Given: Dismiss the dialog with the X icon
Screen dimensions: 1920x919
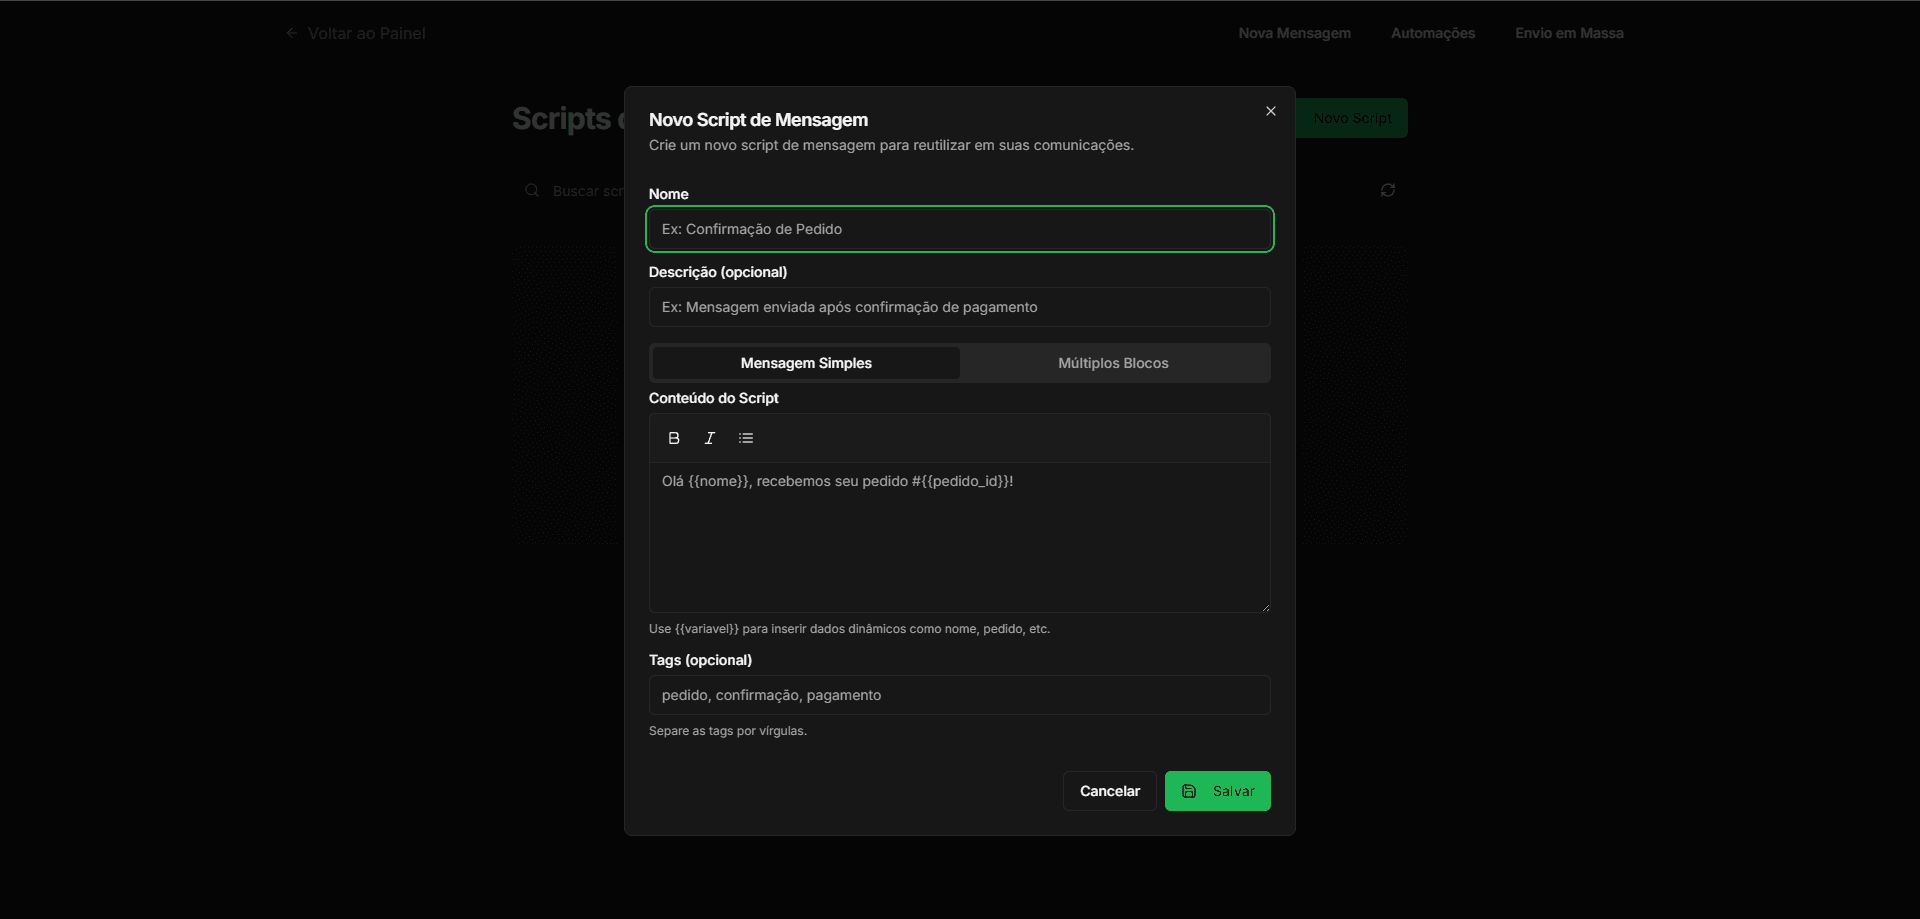Looking at the screenshot, I should [x=1270, y=111].
